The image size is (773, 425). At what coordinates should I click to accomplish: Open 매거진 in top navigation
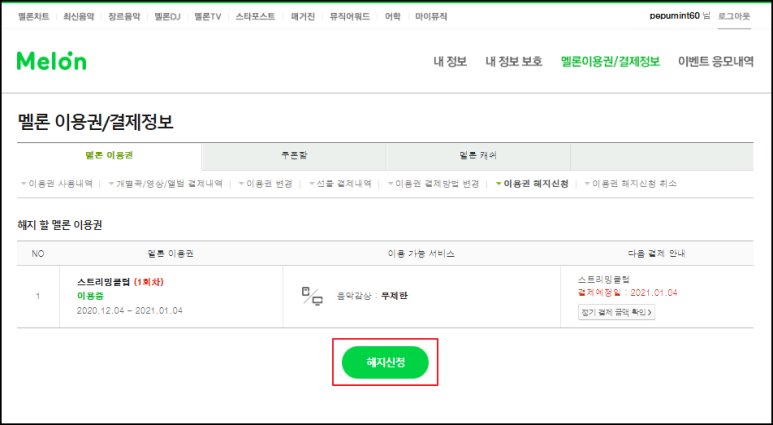click(303, 16)
